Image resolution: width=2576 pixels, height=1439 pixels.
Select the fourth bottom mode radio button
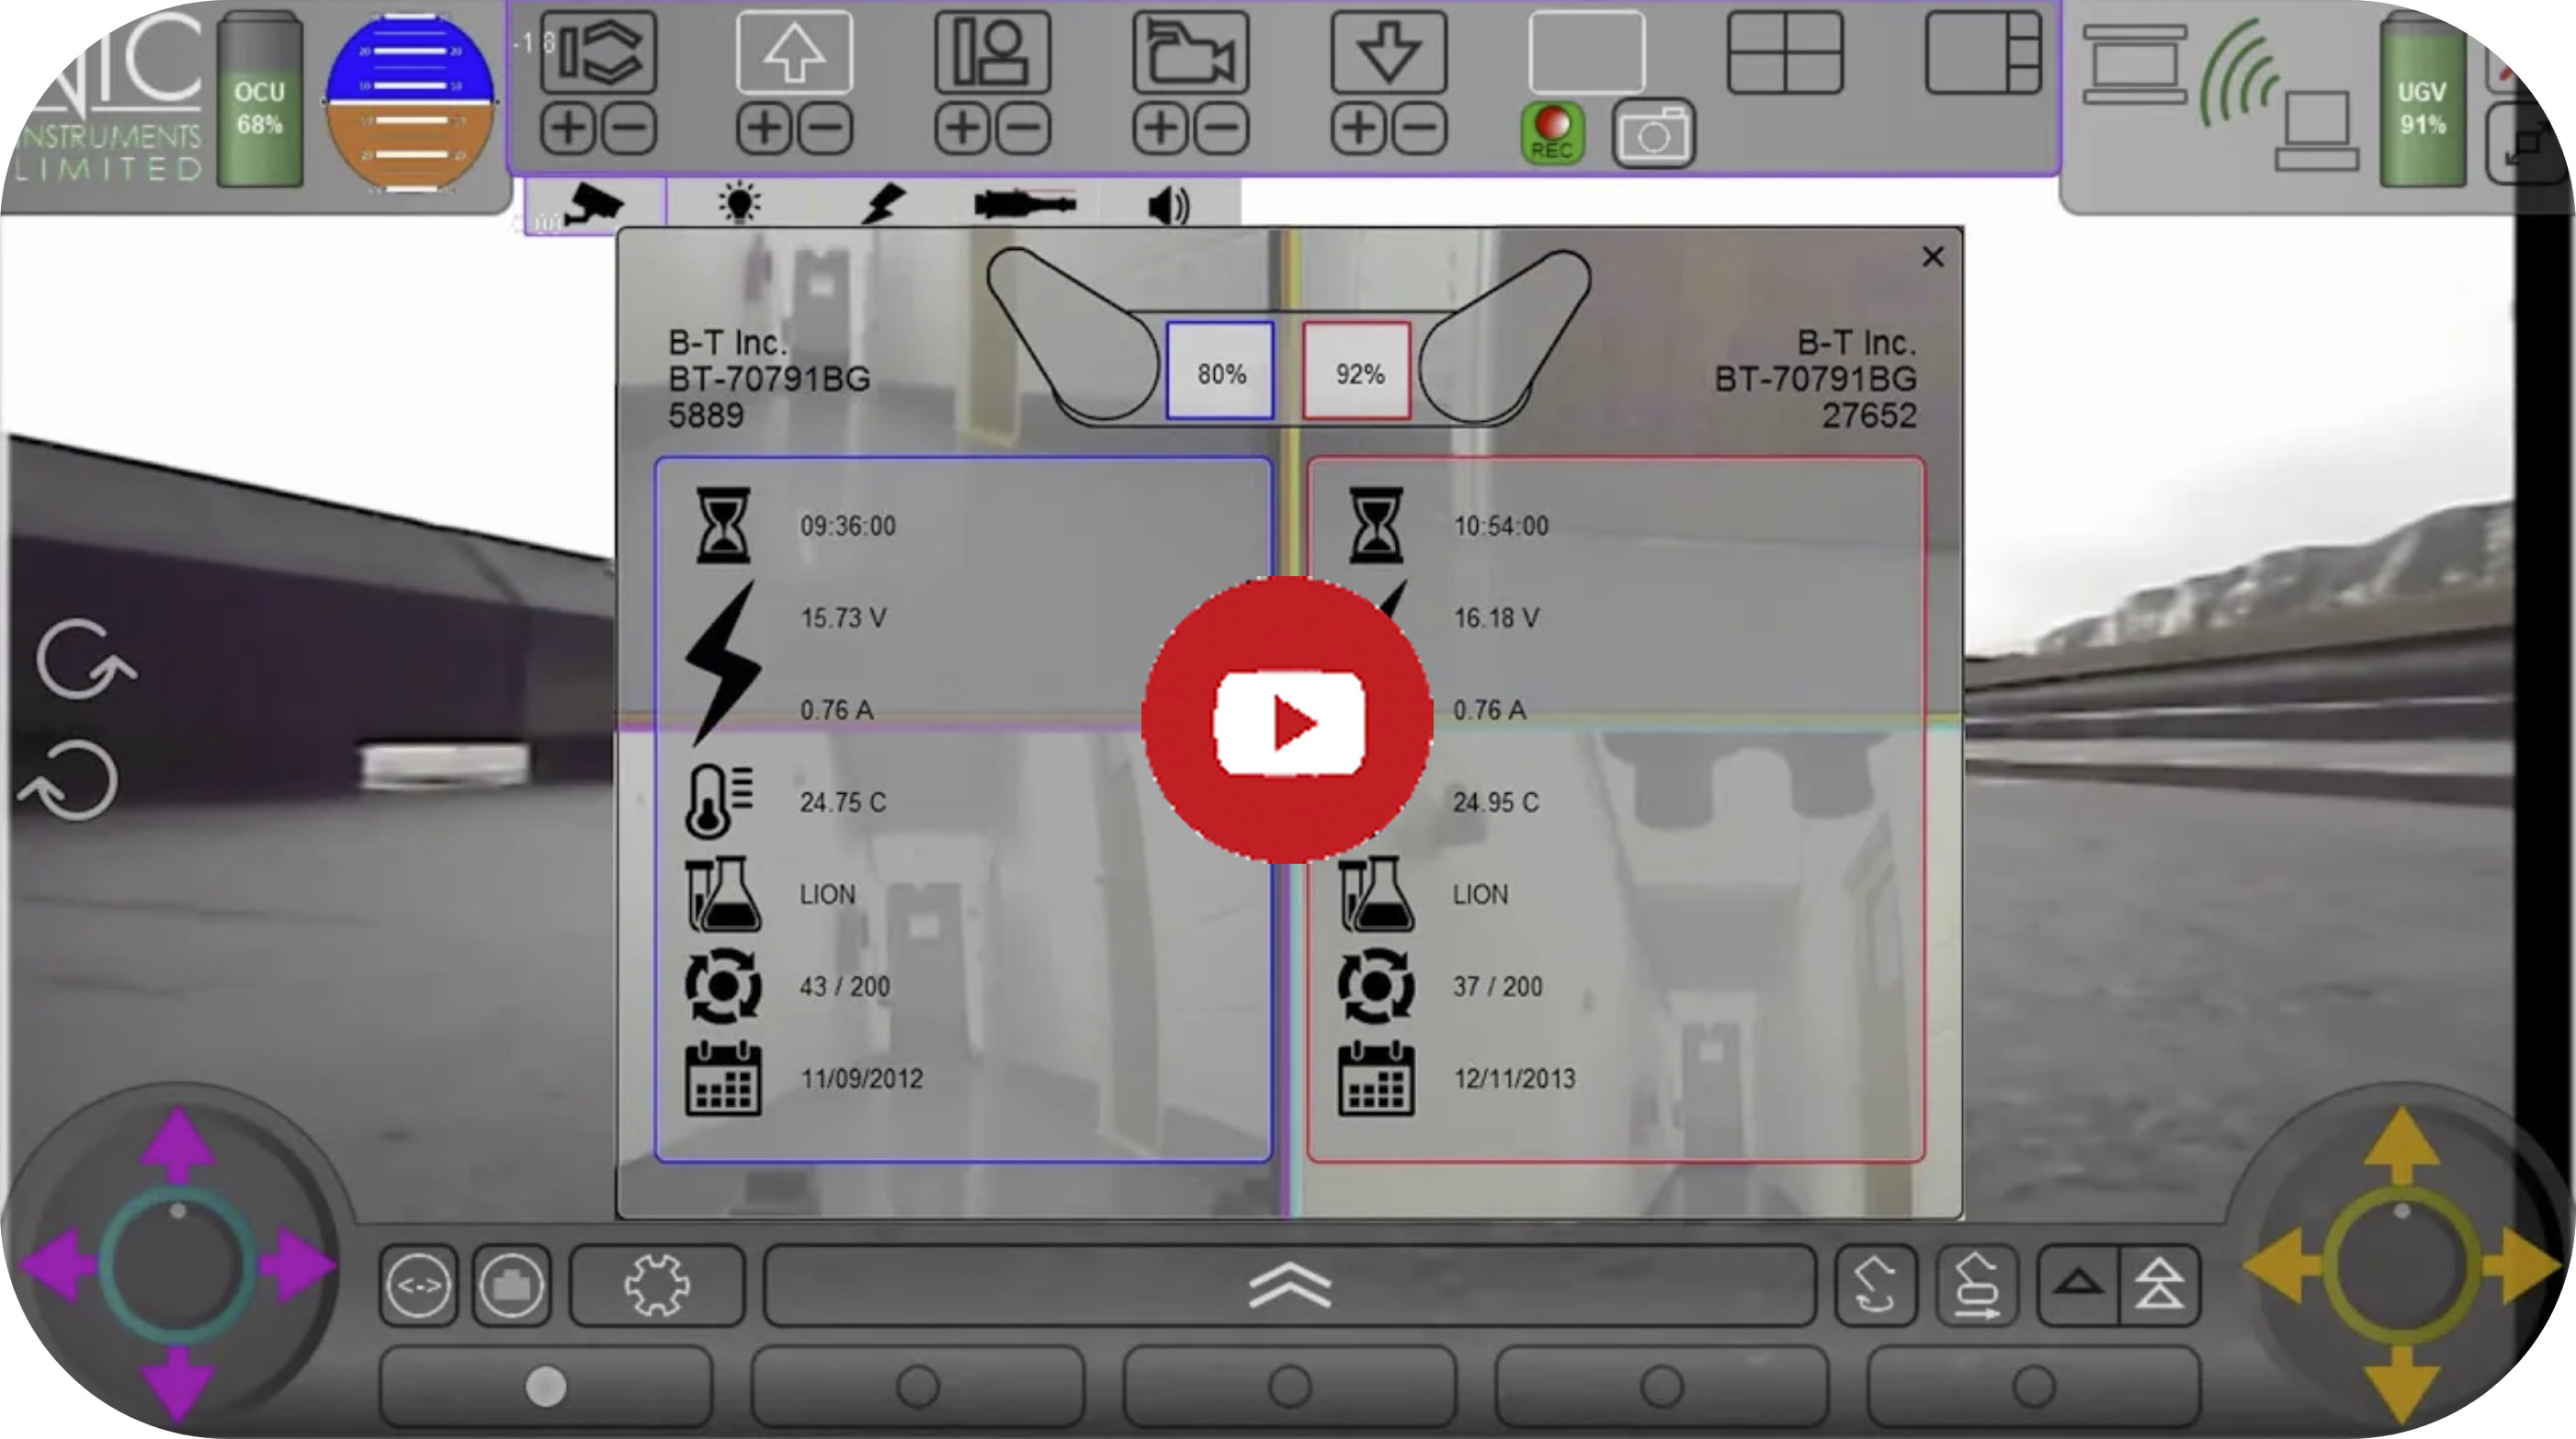(x=1662, y=1386)
